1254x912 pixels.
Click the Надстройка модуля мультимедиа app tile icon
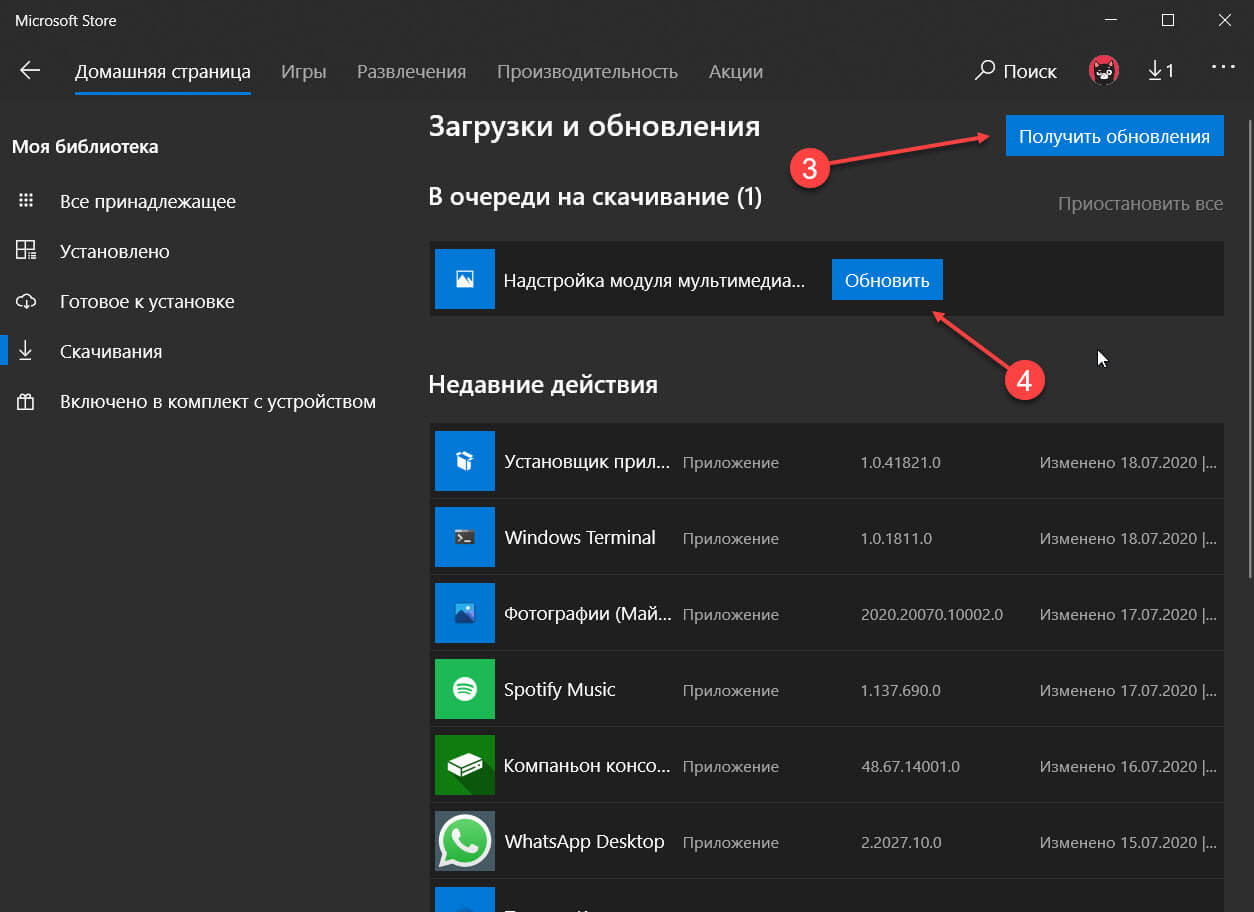click(464, 279)
